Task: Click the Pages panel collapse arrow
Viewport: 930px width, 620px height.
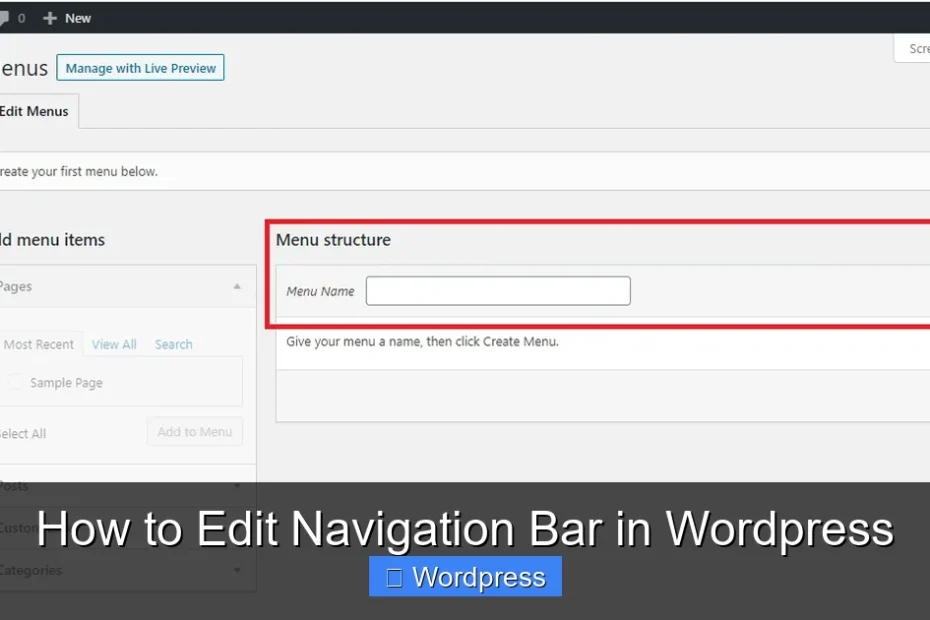Action: coord(238,286)
